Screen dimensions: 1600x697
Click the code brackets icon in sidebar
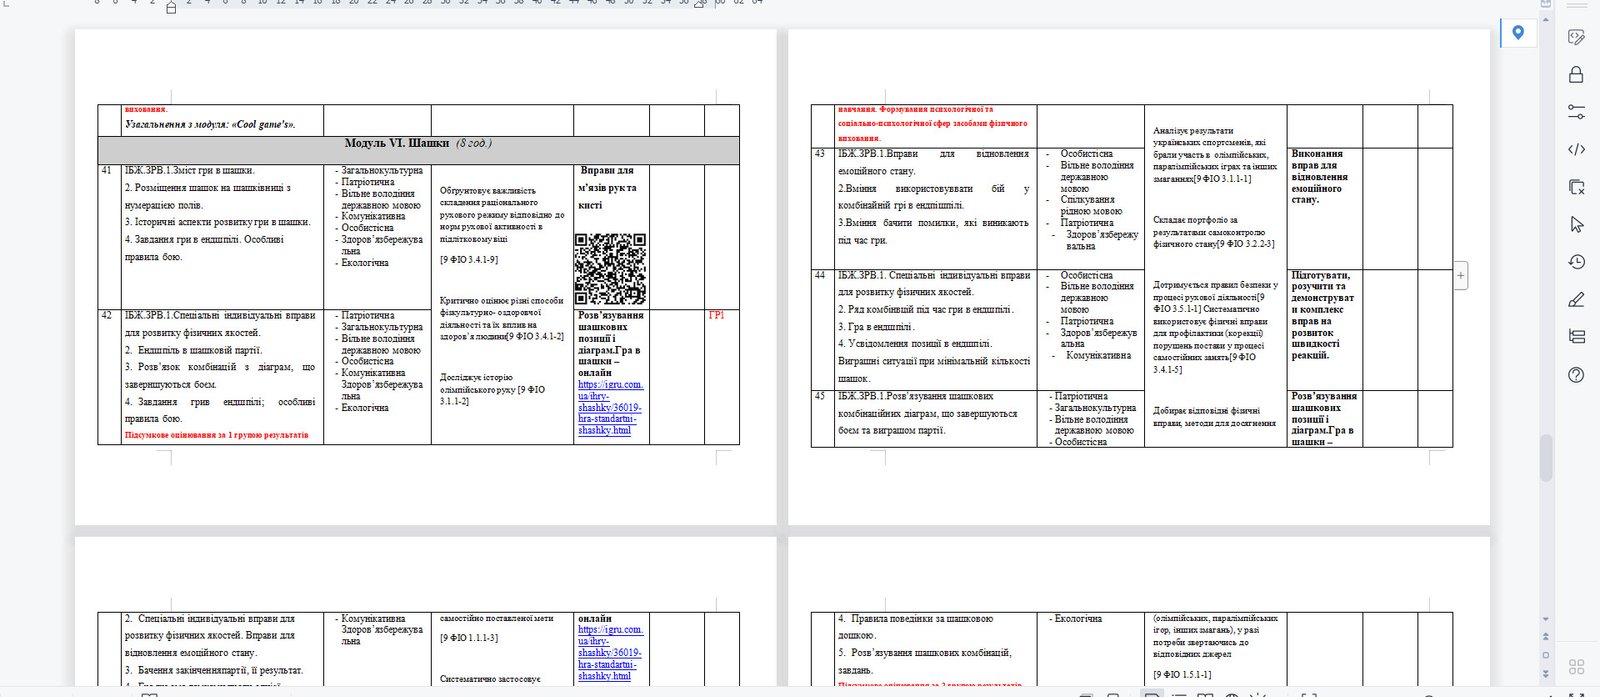(1576, 150)
